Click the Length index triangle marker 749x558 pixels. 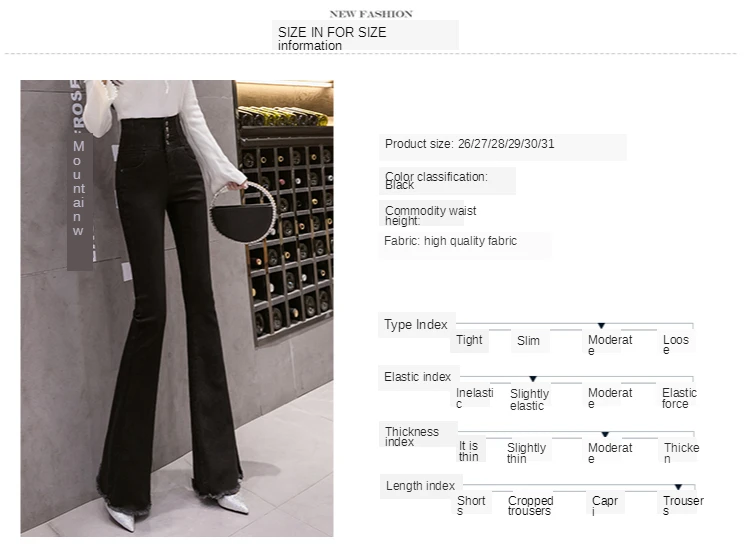pos(678,487)
